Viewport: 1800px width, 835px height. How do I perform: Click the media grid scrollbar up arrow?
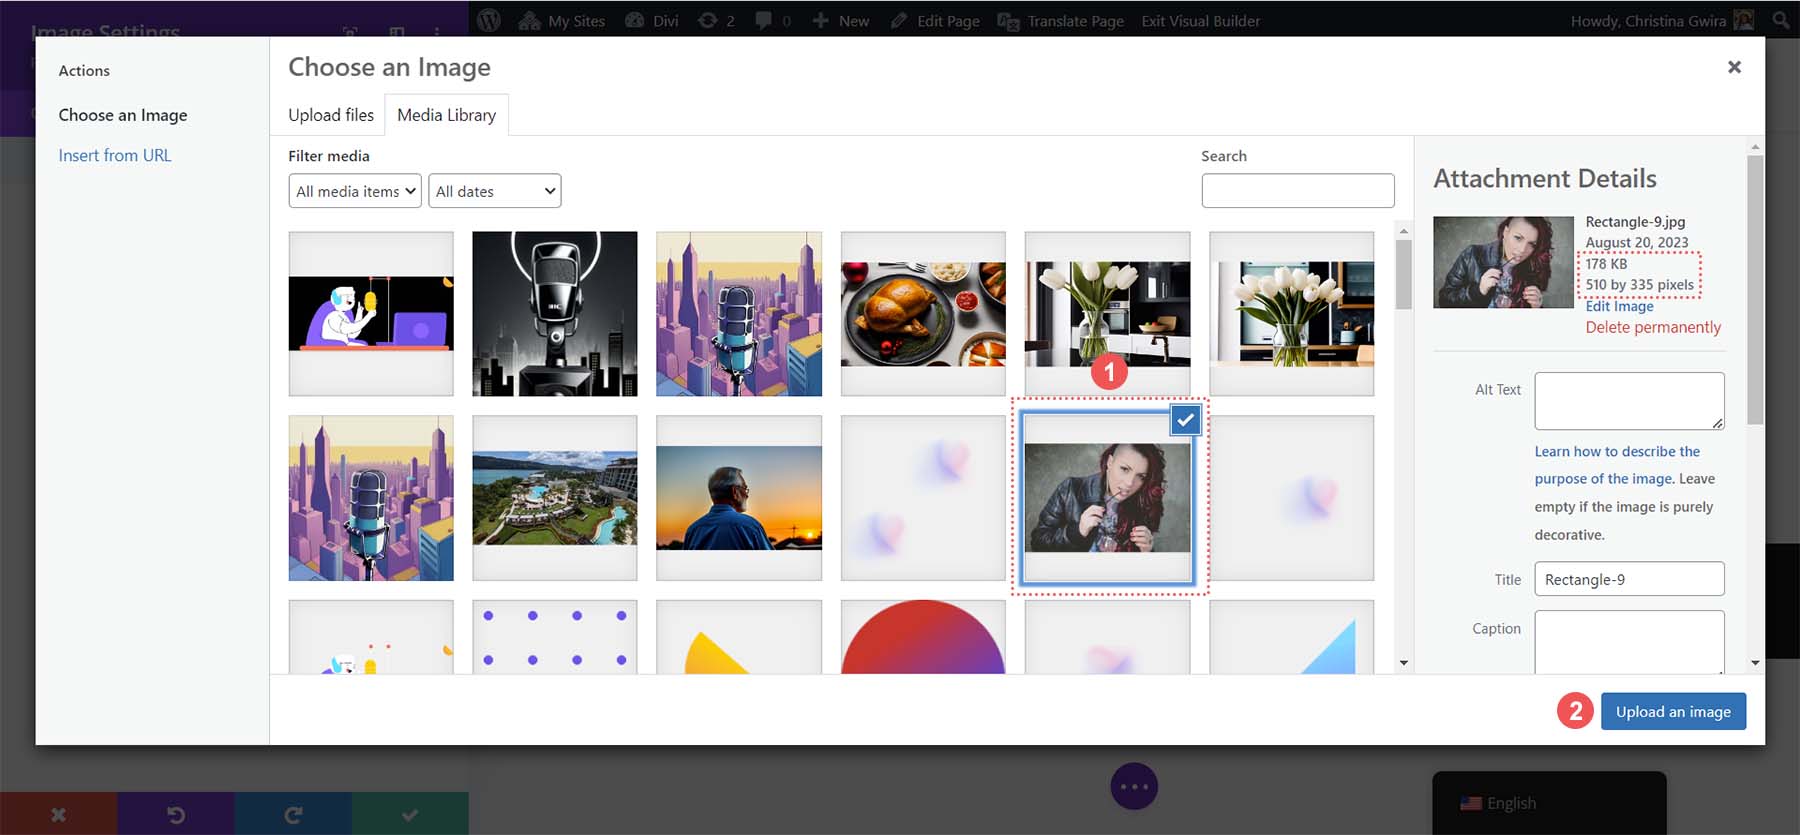1404,231
